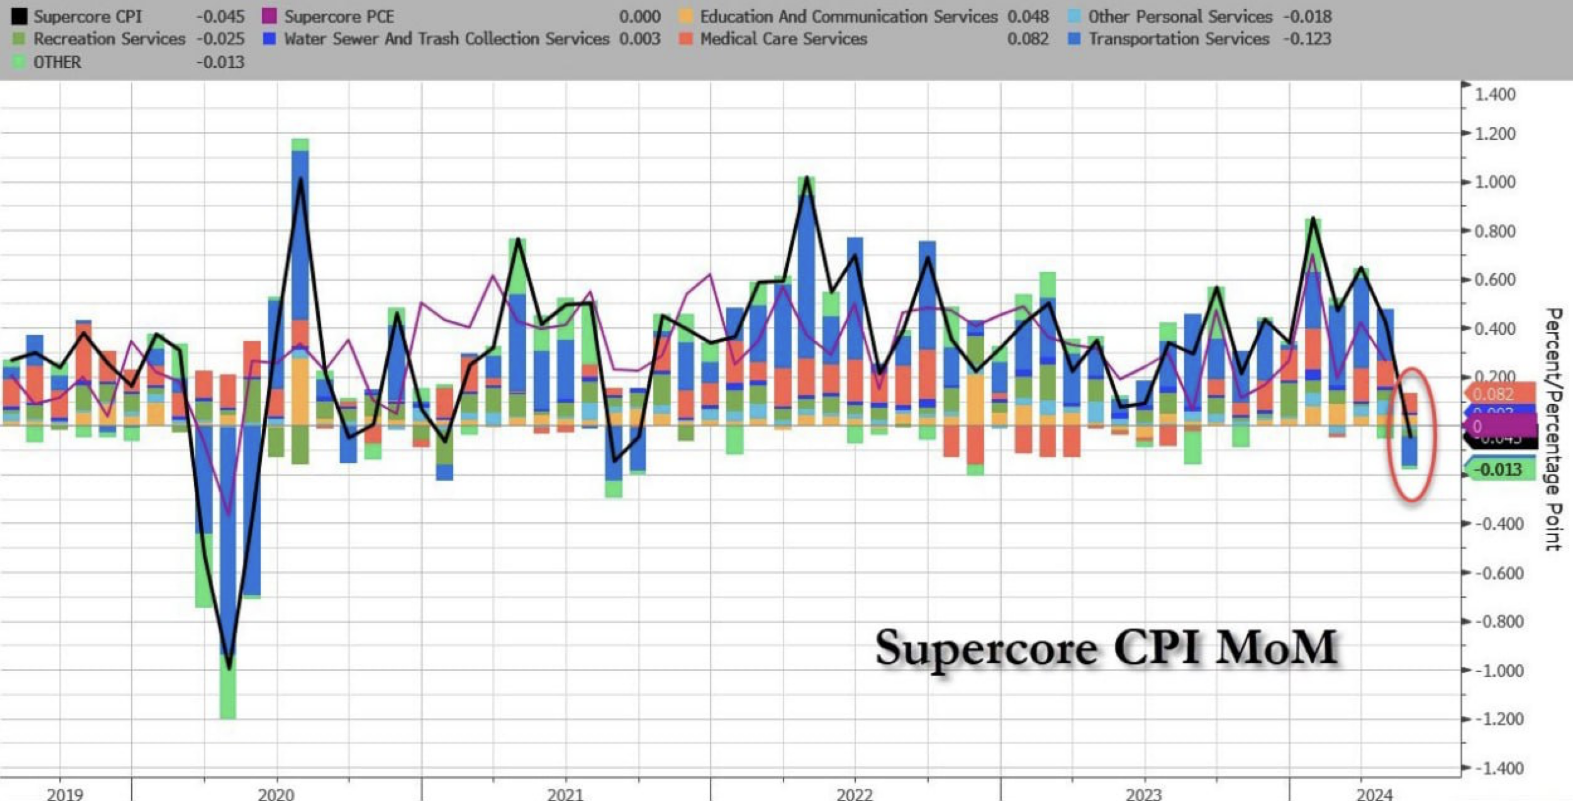
Task: Click the light green OTHER legend swatch
Action: pyautogui.click(x=18, y=62)
